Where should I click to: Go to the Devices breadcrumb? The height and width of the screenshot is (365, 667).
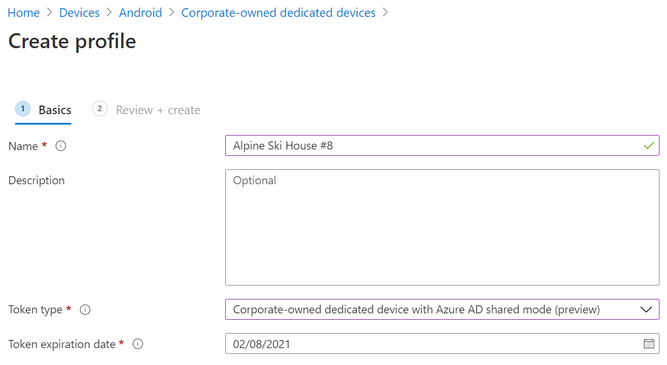(79, 13)
